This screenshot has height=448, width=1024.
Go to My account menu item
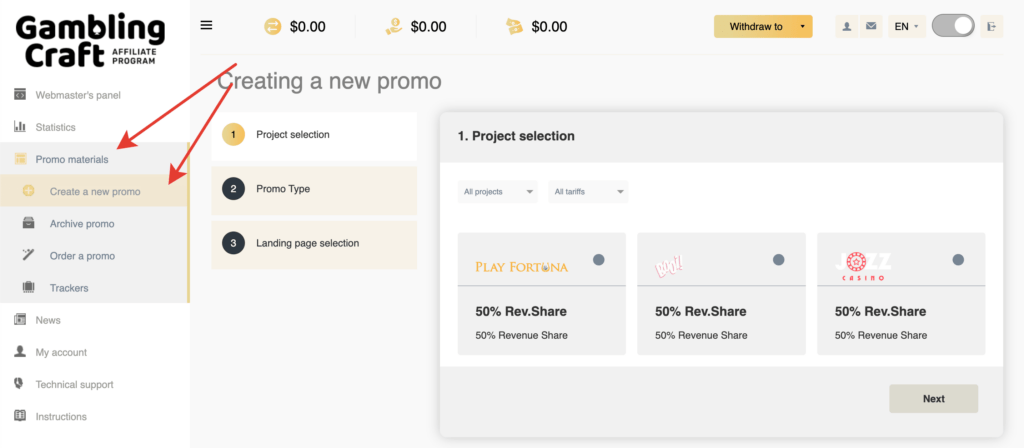point(61,352)
